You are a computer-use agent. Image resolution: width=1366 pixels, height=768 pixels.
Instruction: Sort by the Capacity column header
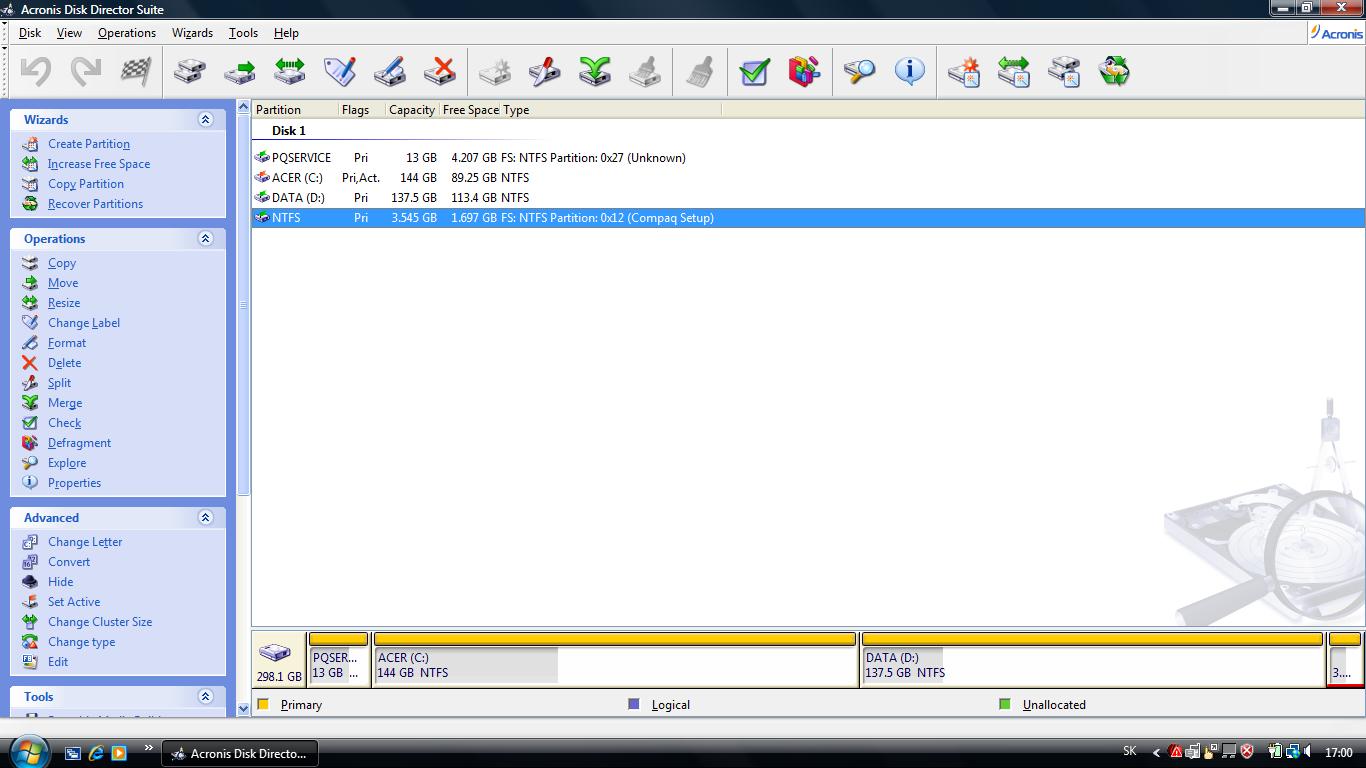[x=411, y=110]
